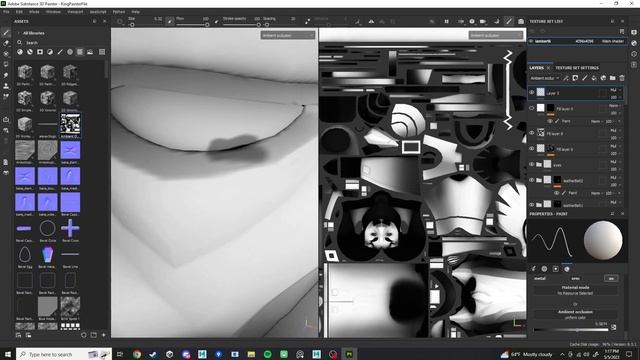
Task: Open the Window menu
Action: click(53, 12)
